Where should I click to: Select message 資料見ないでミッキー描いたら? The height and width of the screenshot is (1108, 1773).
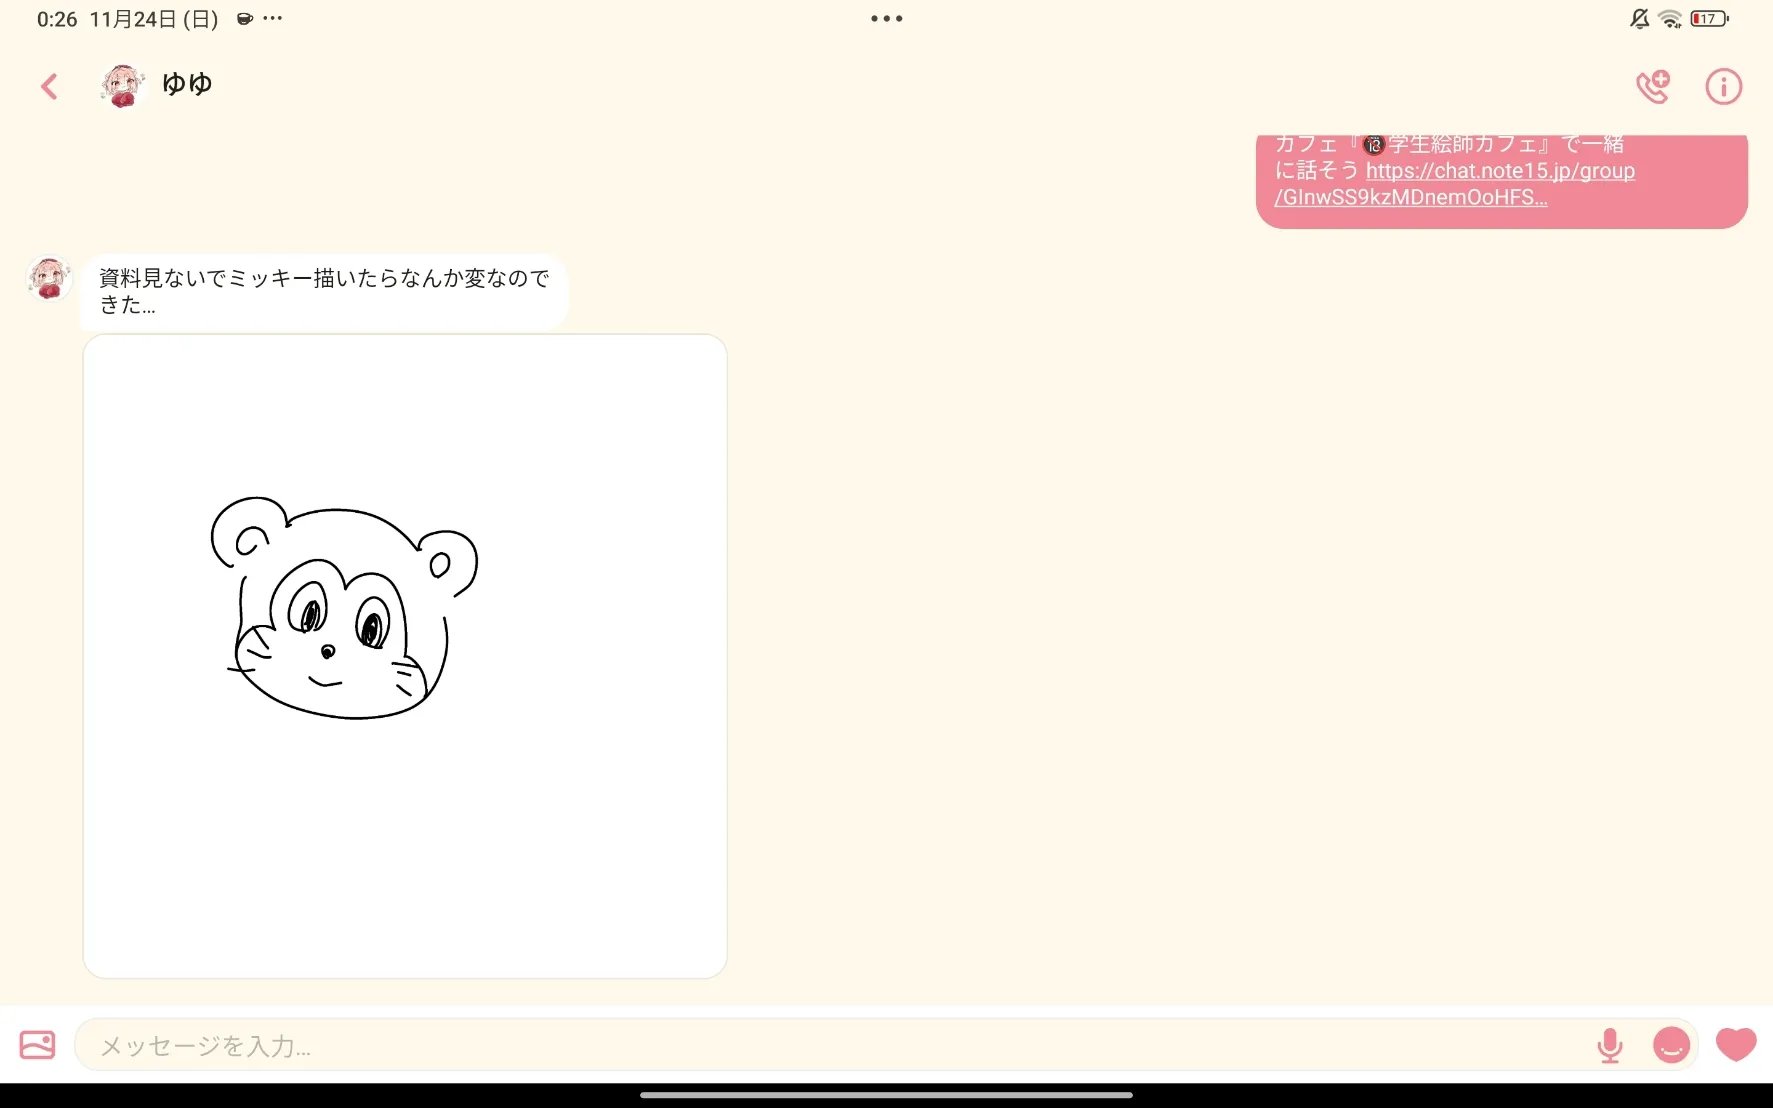324,291
